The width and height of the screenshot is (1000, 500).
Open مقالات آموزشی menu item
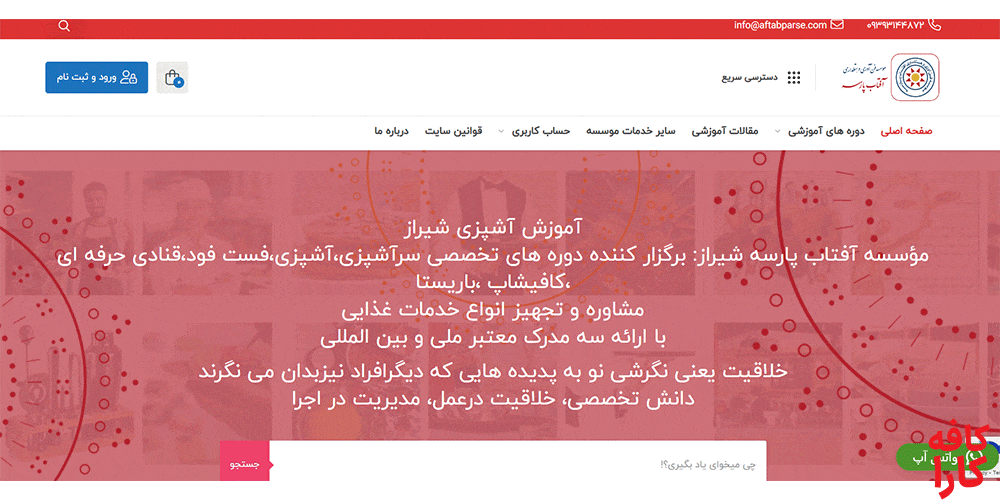[725, 131]
